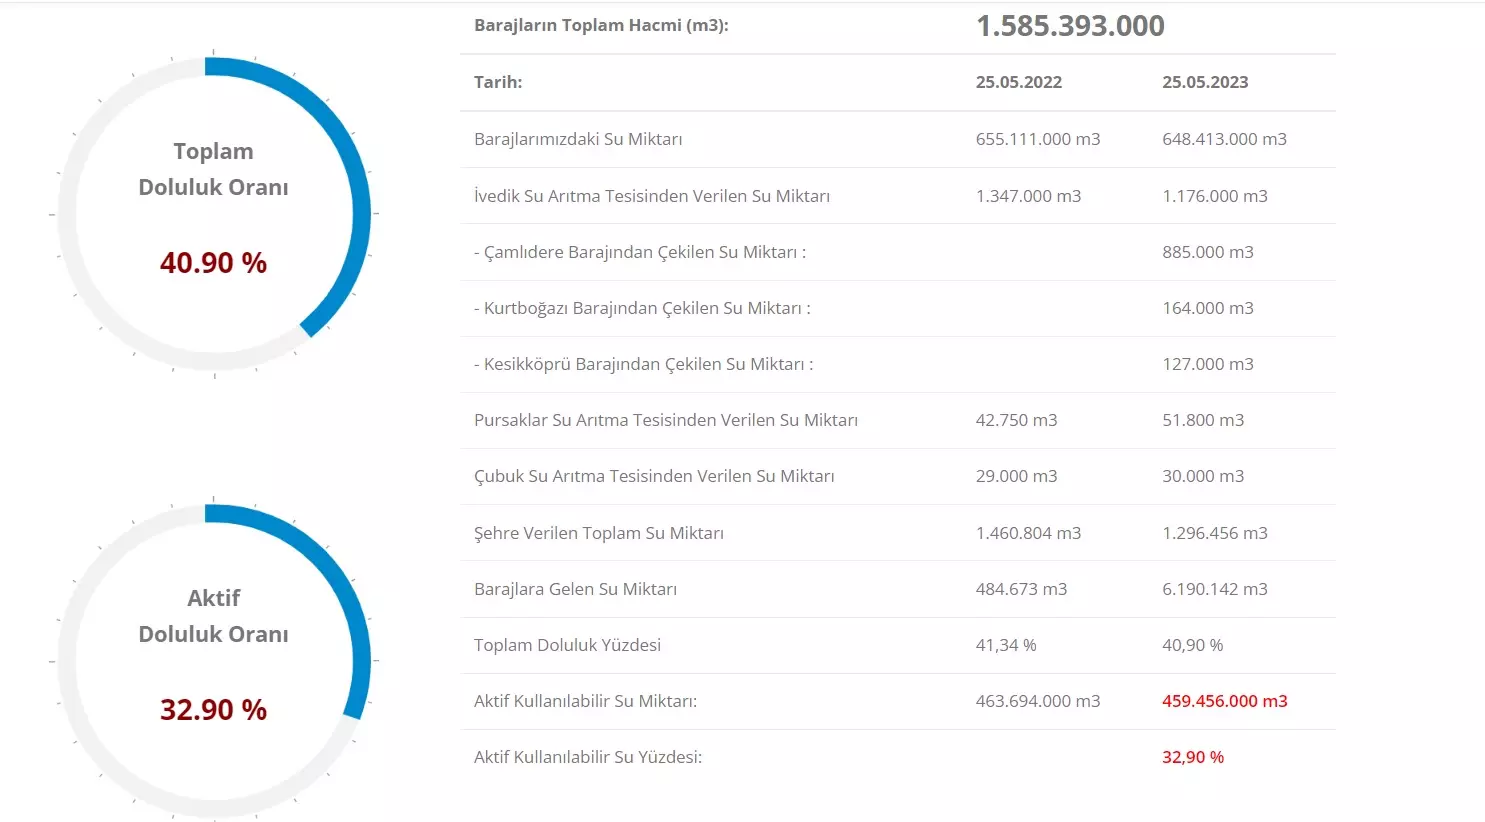
Task: Click the 32.90 % value in the gauge
Action: [213, 710]
